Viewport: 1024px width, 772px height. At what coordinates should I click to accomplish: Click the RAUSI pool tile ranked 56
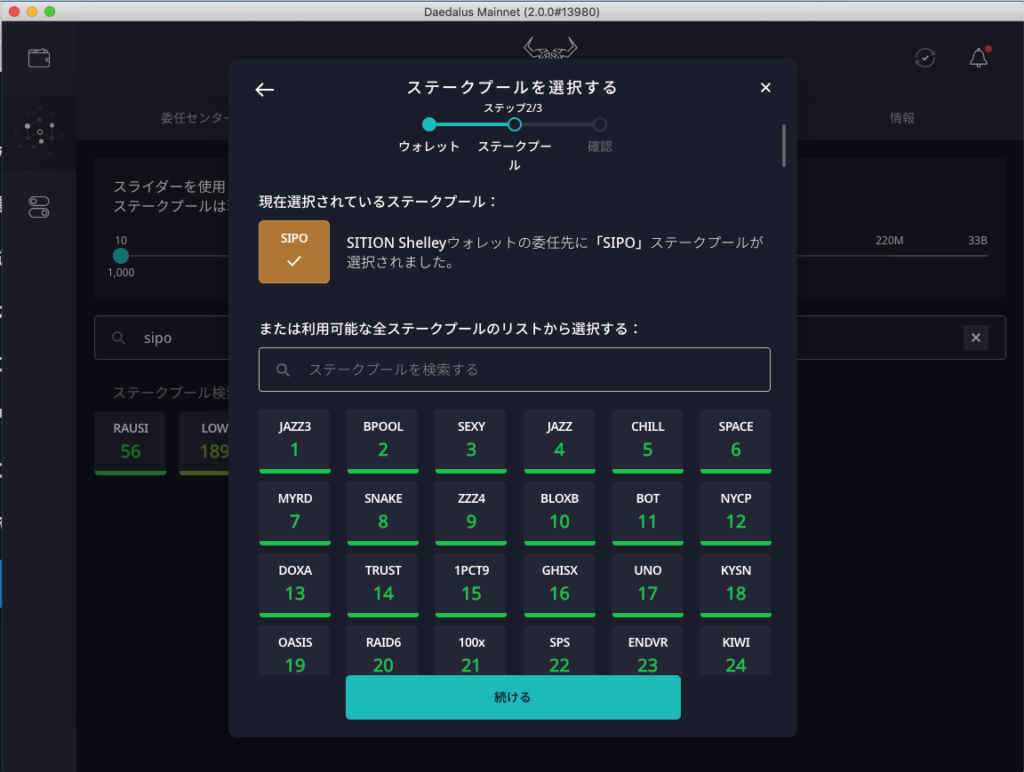coord(130,441)
